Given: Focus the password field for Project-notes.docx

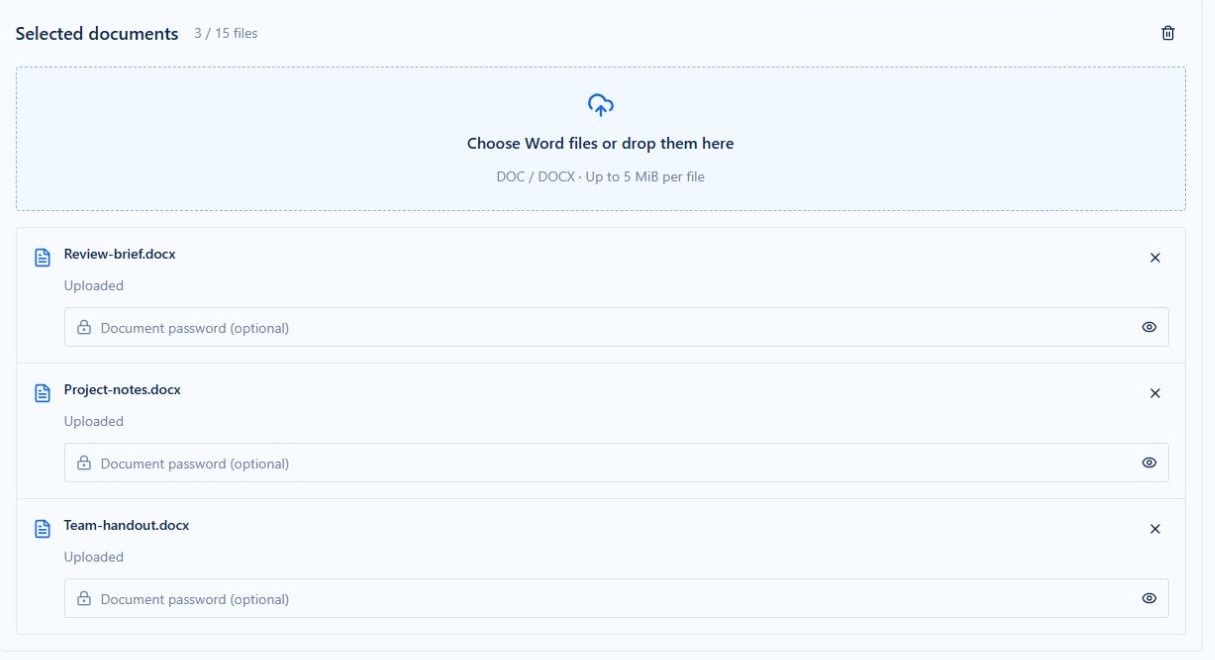Looking at the screenshot, I should 616,463.
